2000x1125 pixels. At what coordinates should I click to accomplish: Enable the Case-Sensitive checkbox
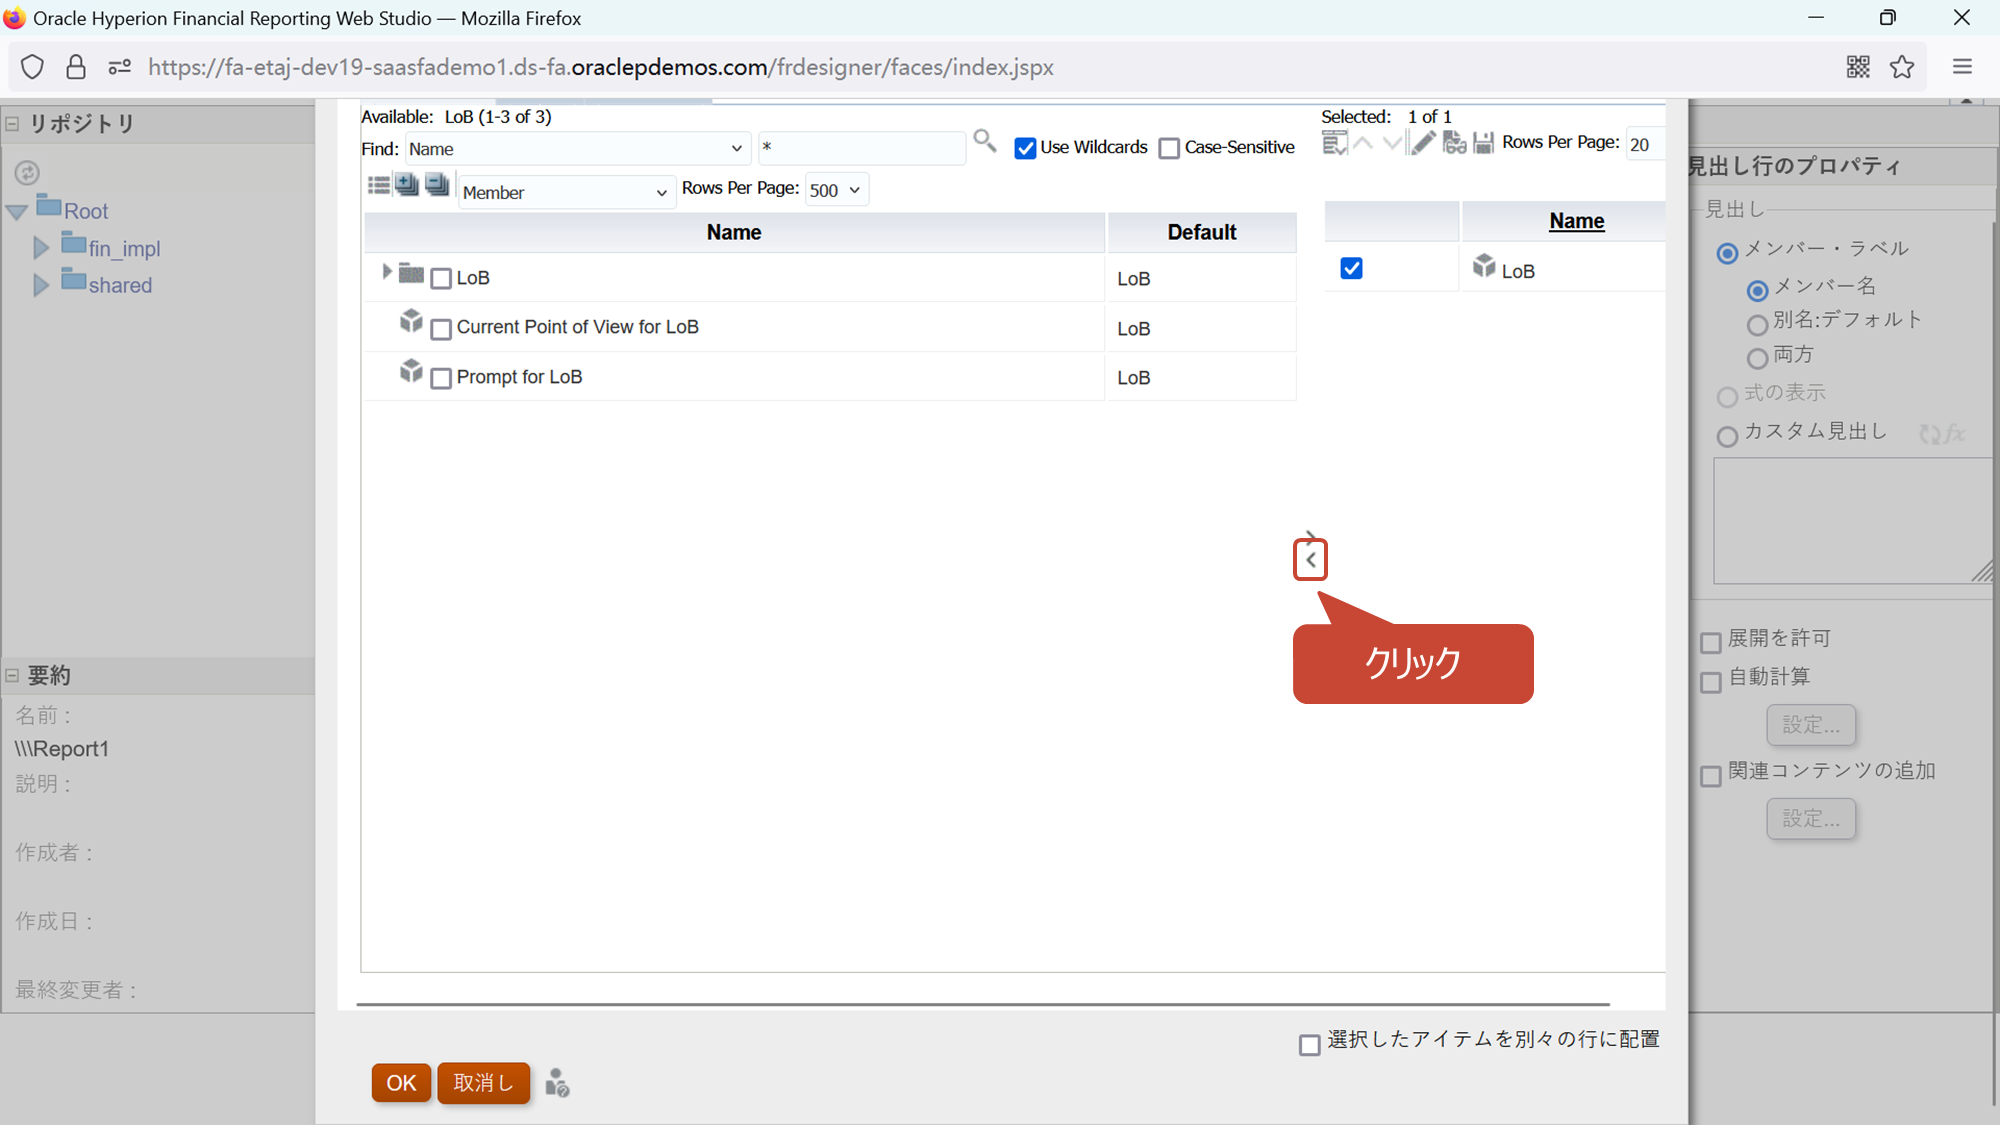[x=1169, y=148]
